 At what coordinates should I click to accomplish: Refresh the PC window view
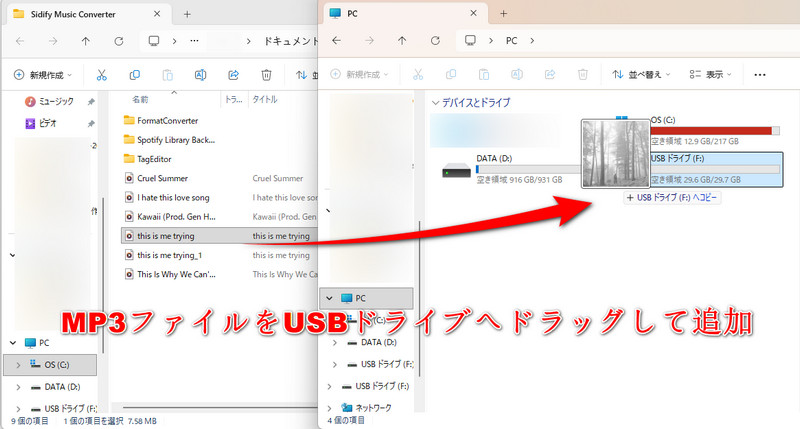(435, 40)
